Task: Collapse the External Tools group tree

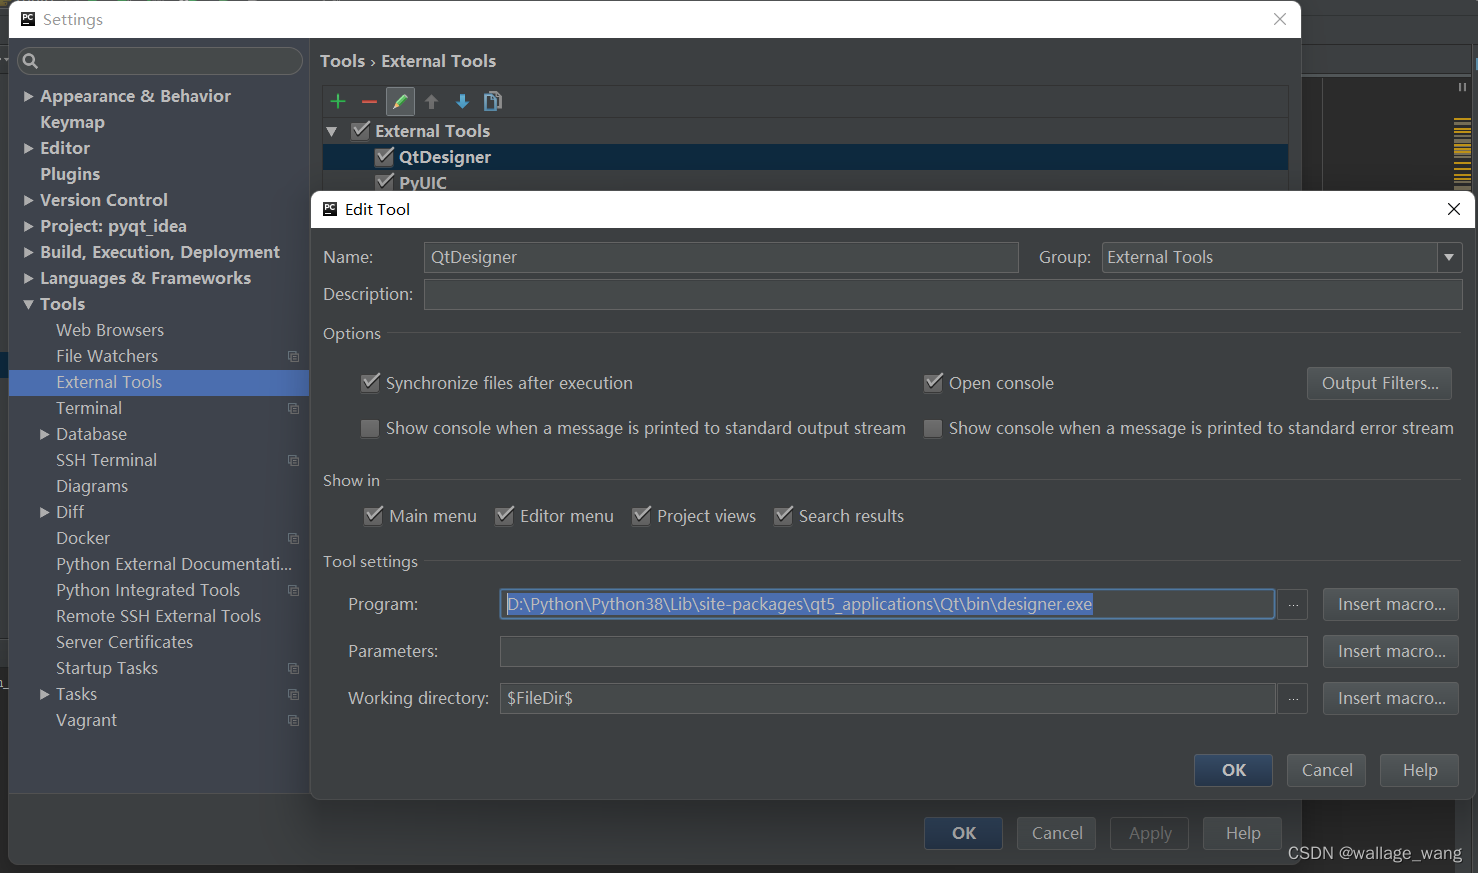Action: point(332,131)
